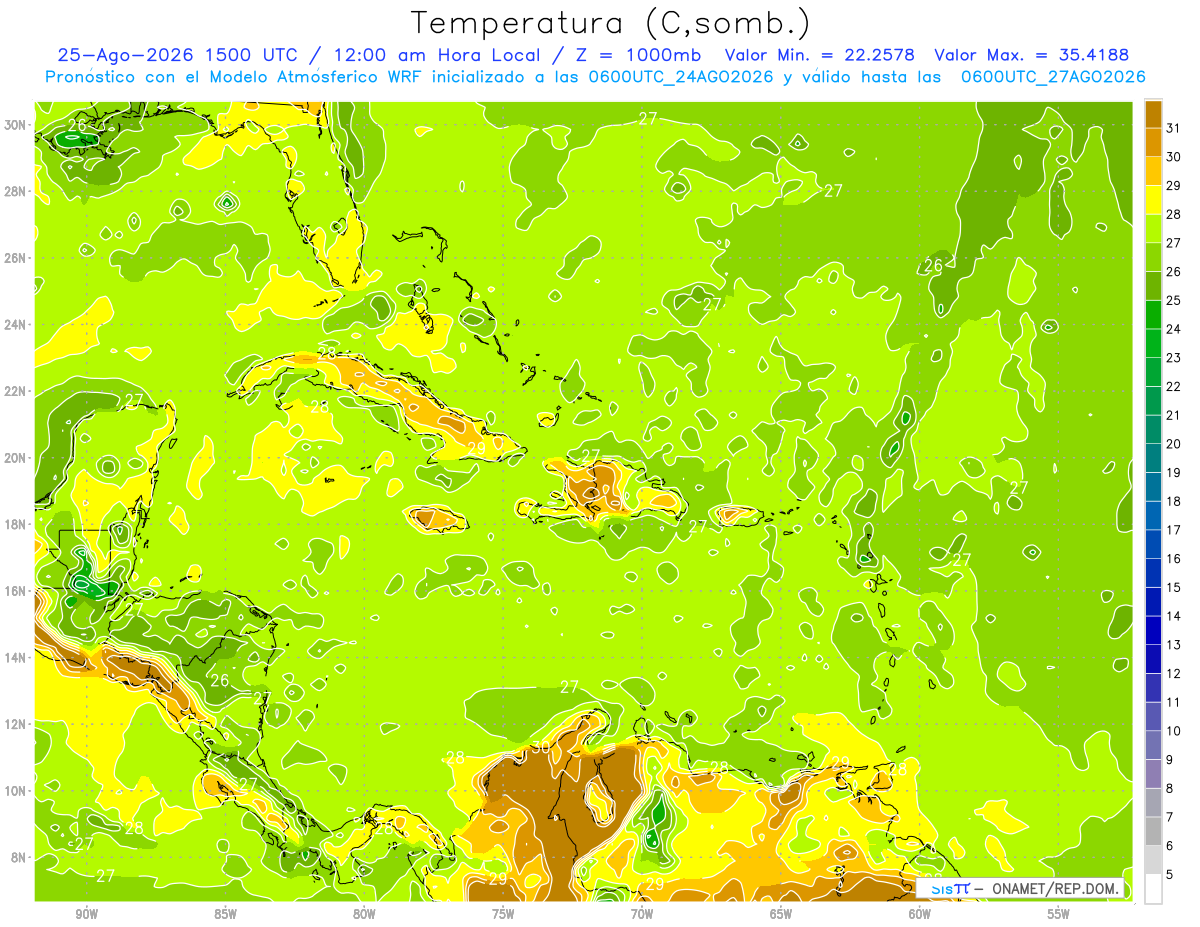Click the 8N latitude axis label
The width and height of the screenshot is (1200, 927).
(19, 857)
